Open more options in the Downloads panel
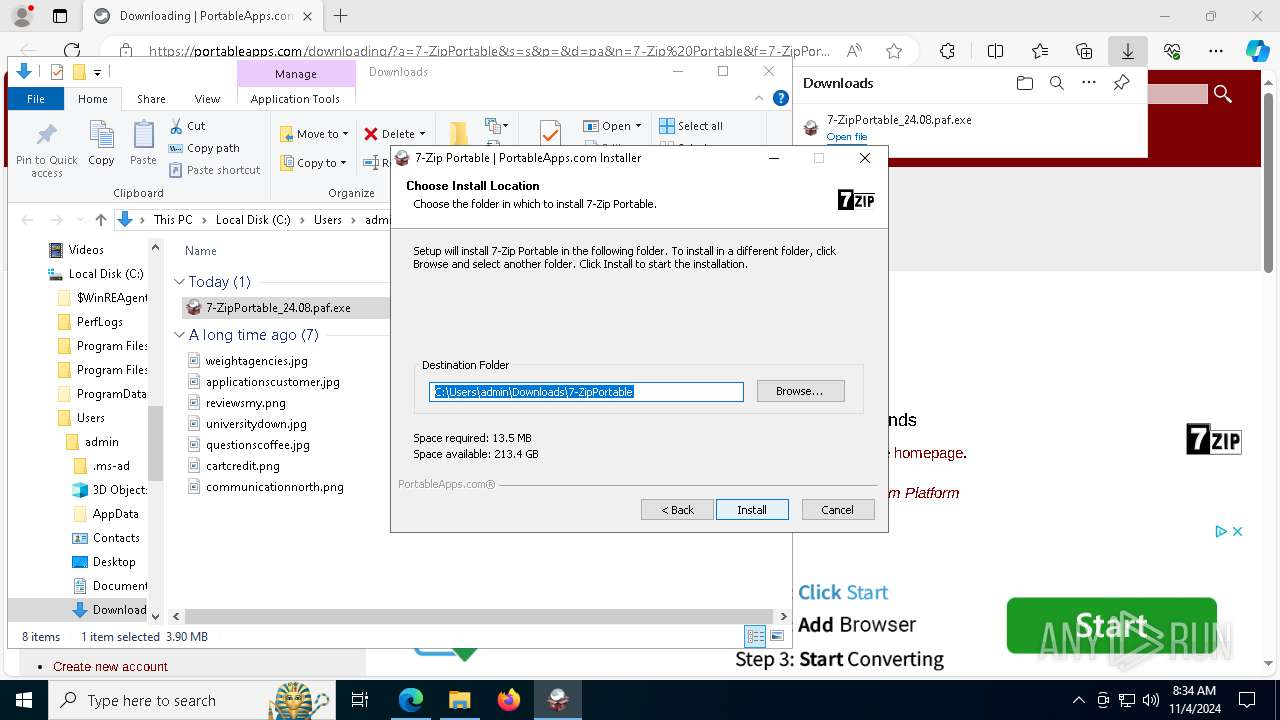The image size is (1280, 720). (1088, 83)
